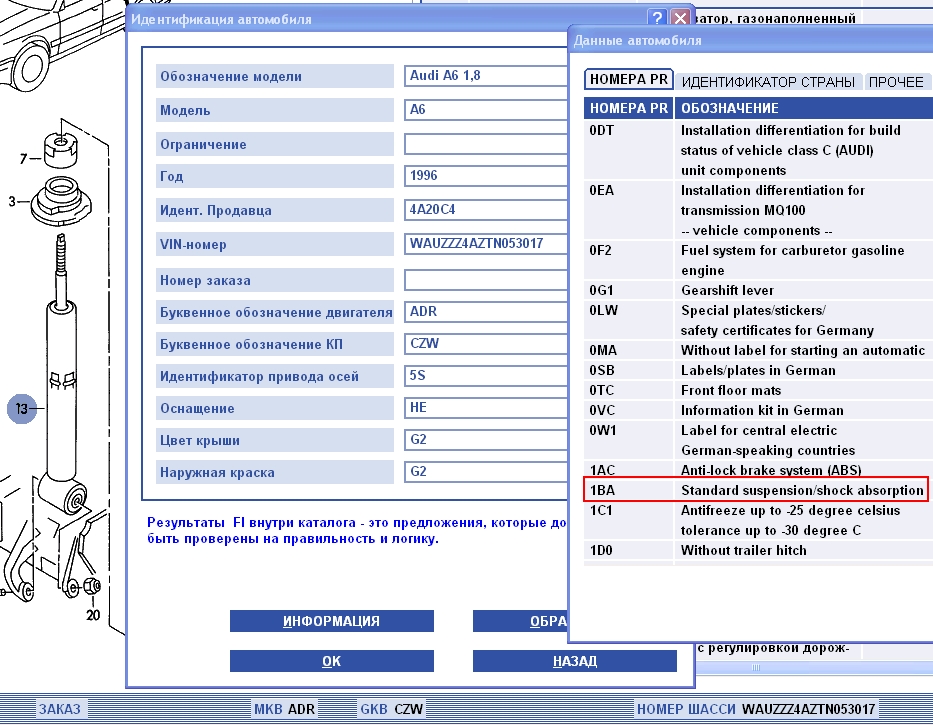Click the Буквенное обозначение двигателя label
This screenshot has height=725, width=933.
point(276,312)
